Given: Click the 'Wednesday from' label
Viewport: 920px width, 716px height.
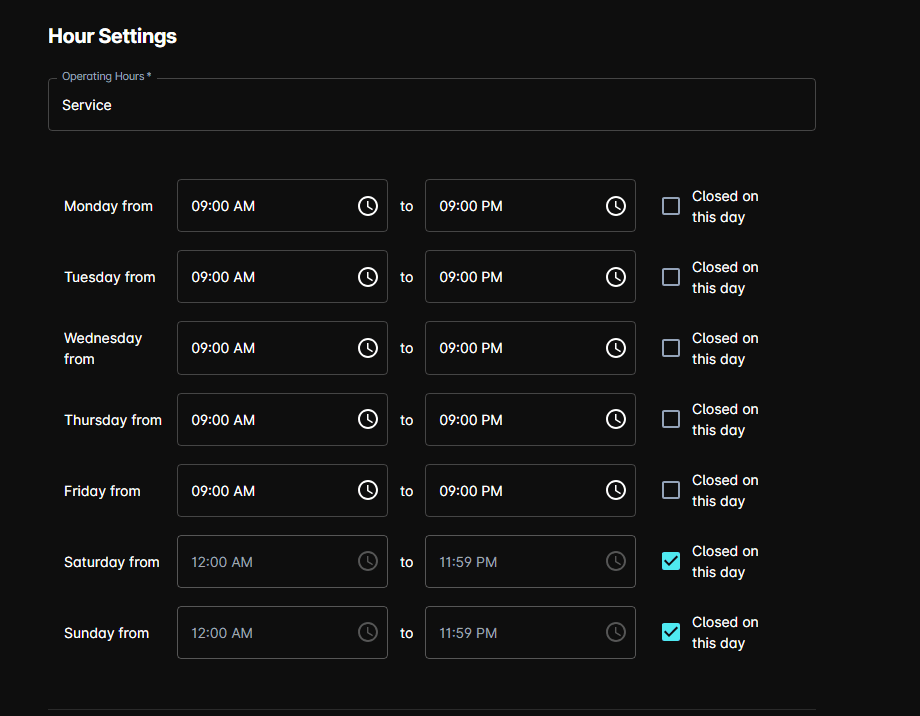Looking at the screenshot, I should [103, 349].
